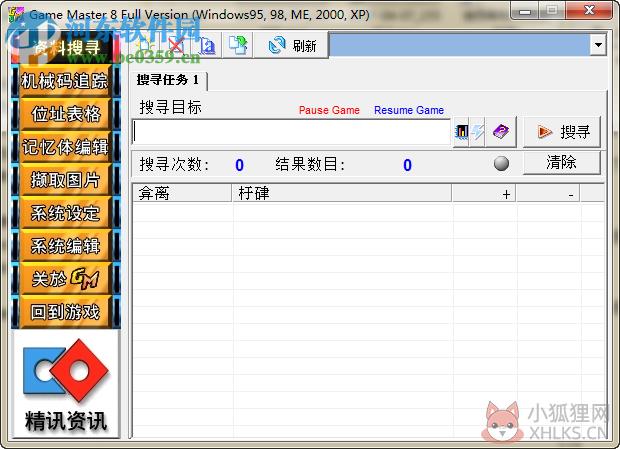Close the Game Master window
Screen dimensions: 620x449
pos(589,10)
